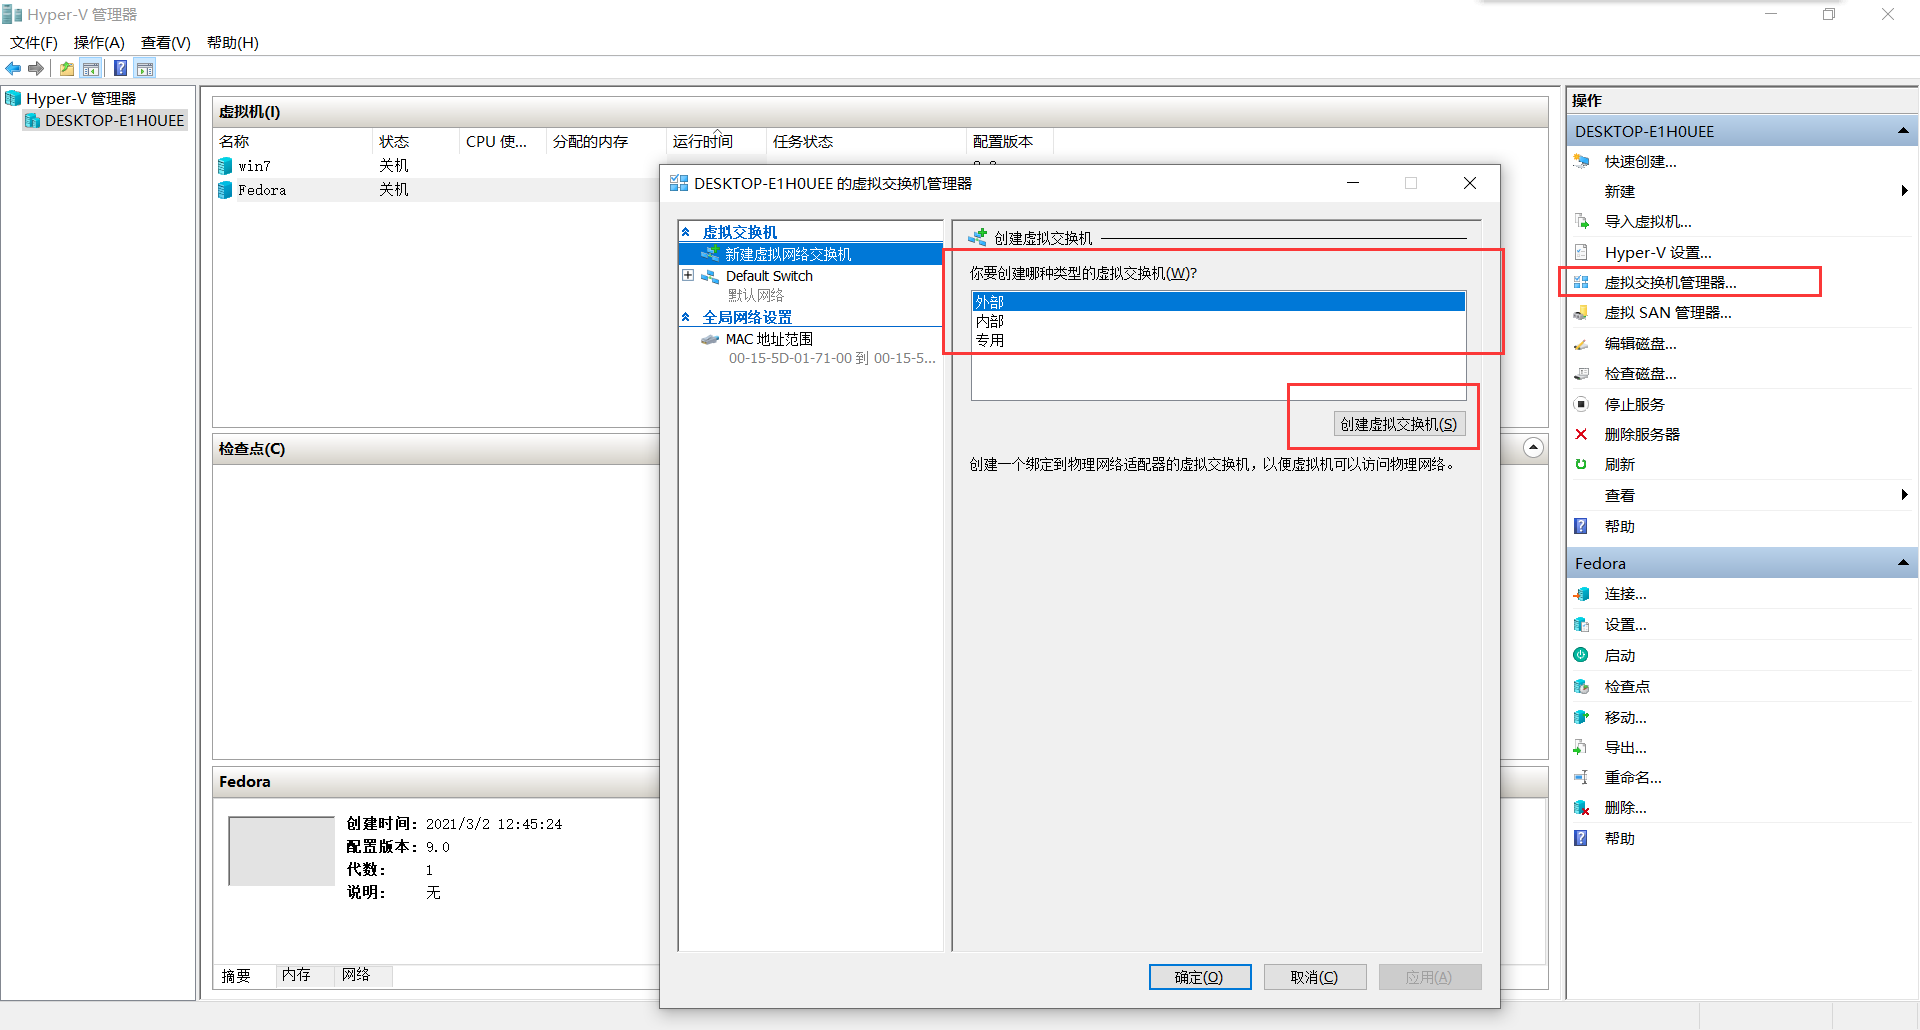The image size is (1920, 1030).
Task: Select 新建虚拟网络交换机 in switch manager tree
Action: click(x=788, y=254)
